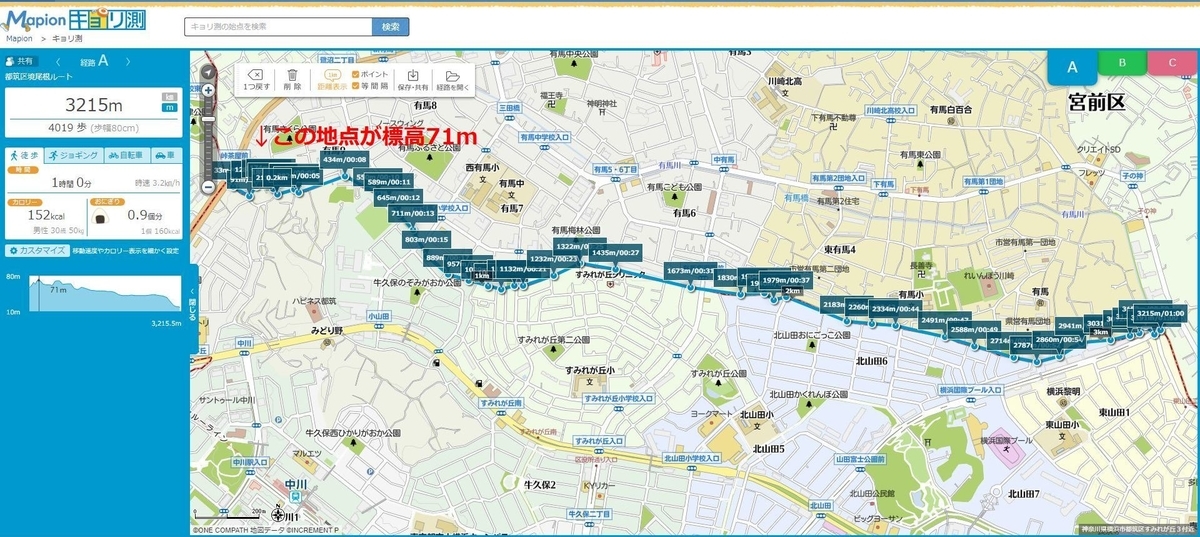
Task: Go to the previous route with left chevron
Action: point(59,62)
